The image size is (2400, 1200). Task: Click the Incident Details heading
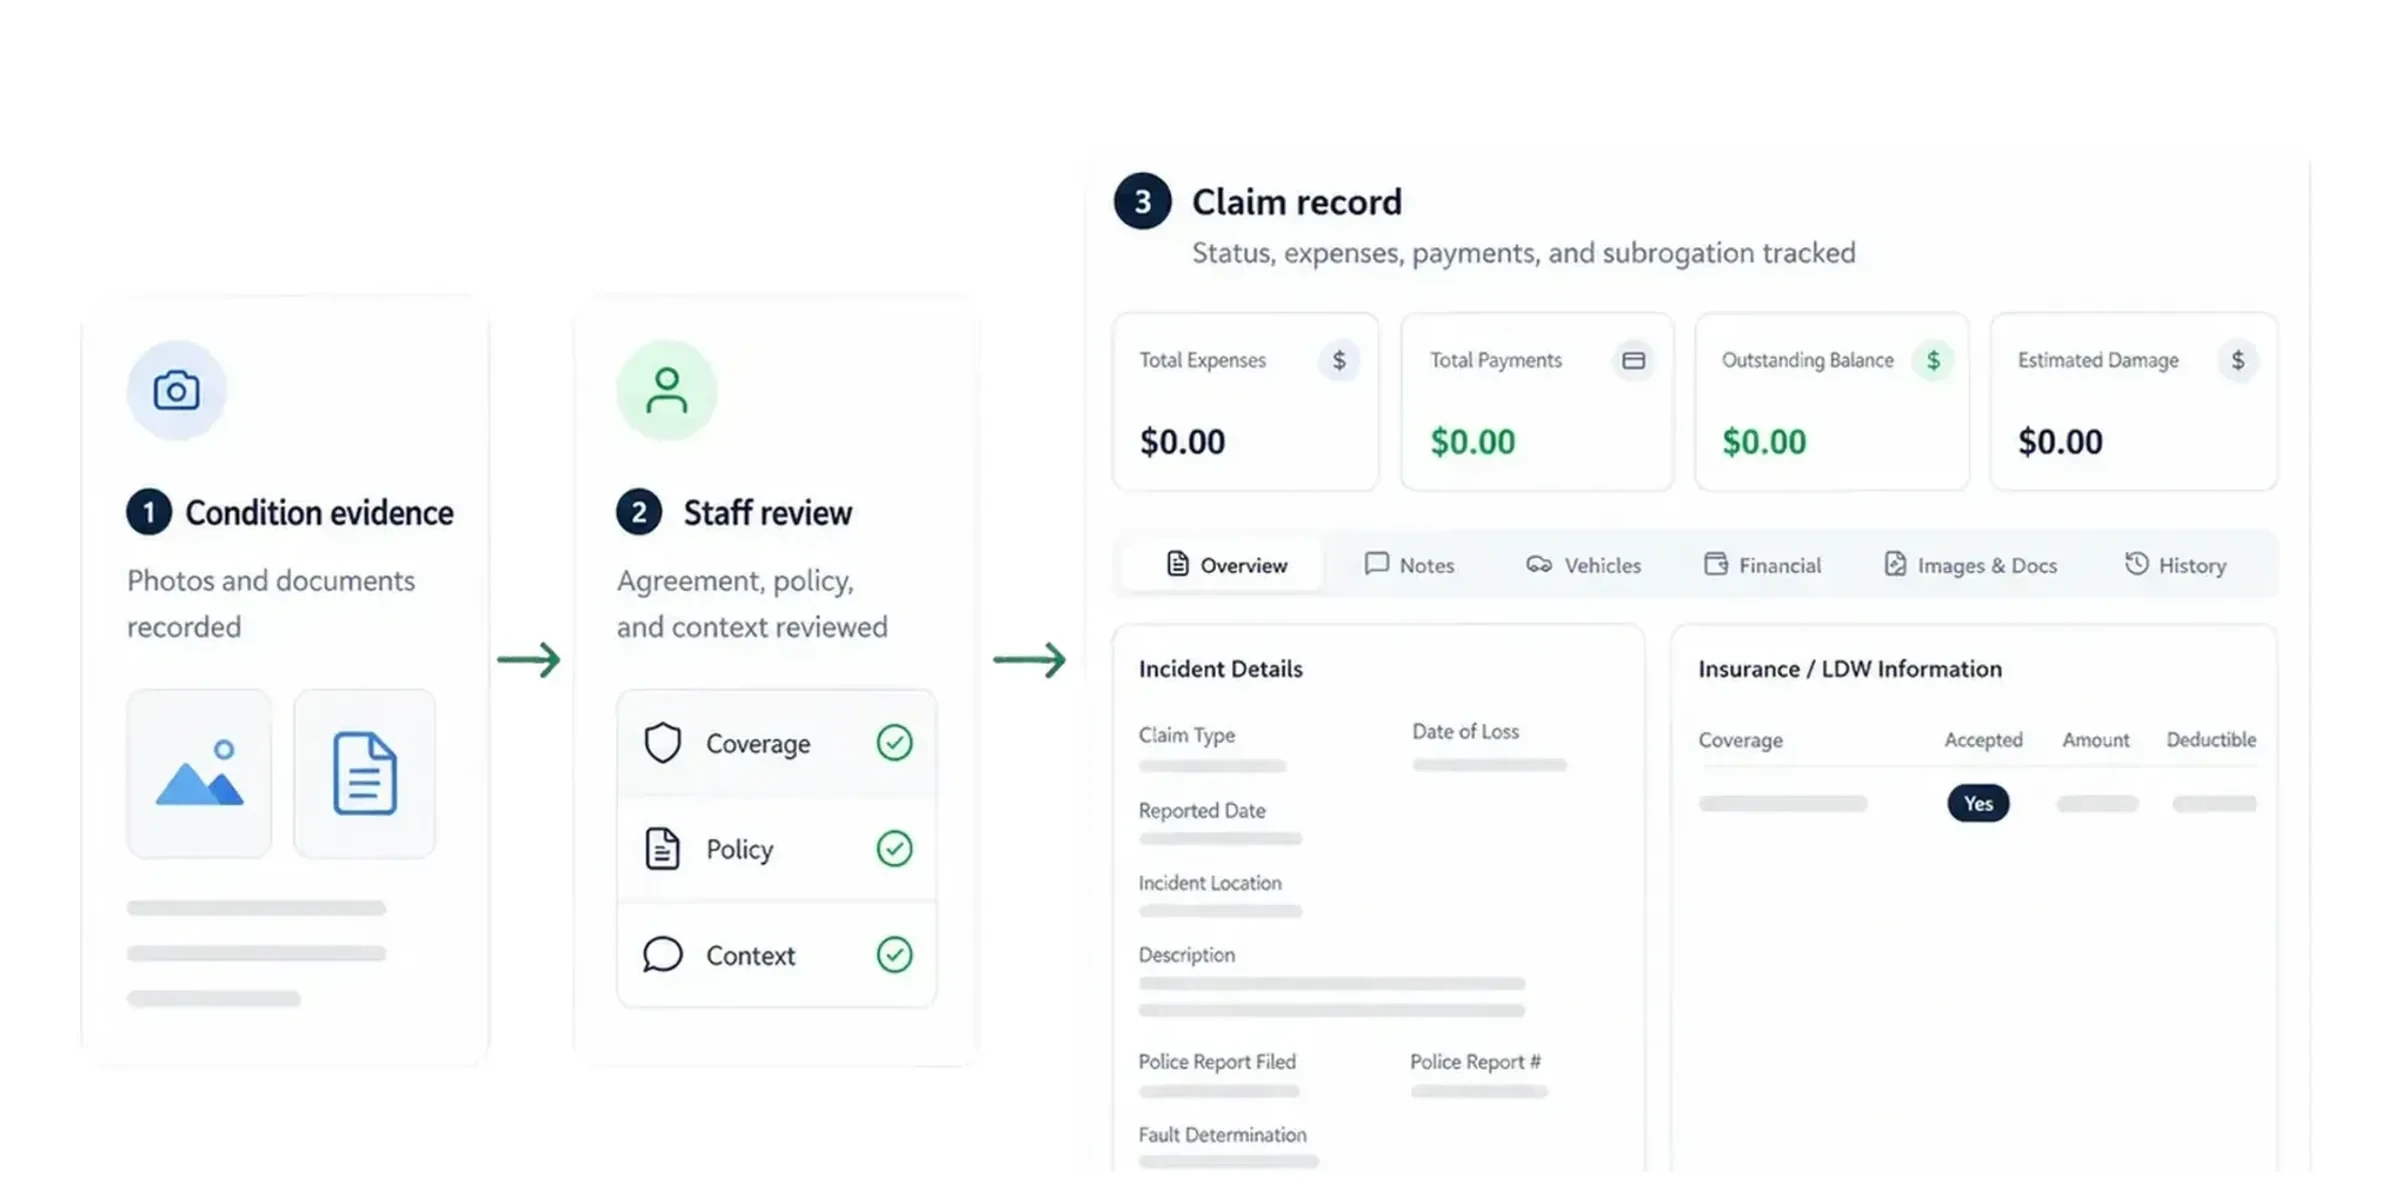pyautogui.click(x=1220, y=669)
